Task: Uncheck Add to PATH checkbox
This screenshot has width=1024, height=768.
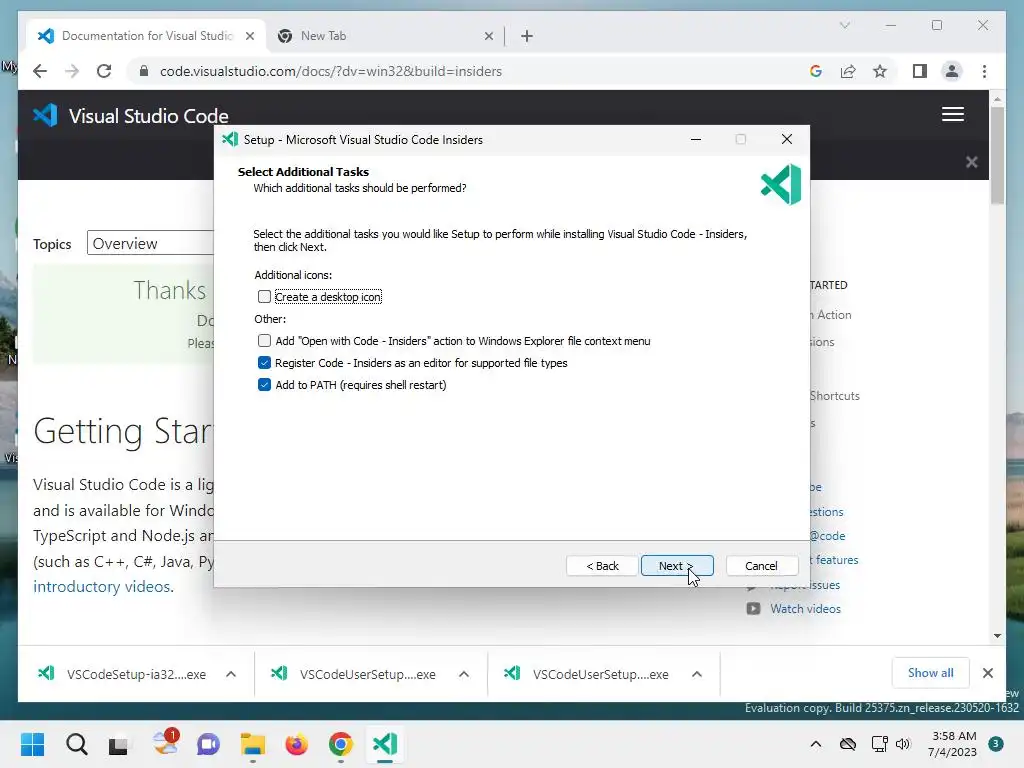Action: [x=264, y=385]
